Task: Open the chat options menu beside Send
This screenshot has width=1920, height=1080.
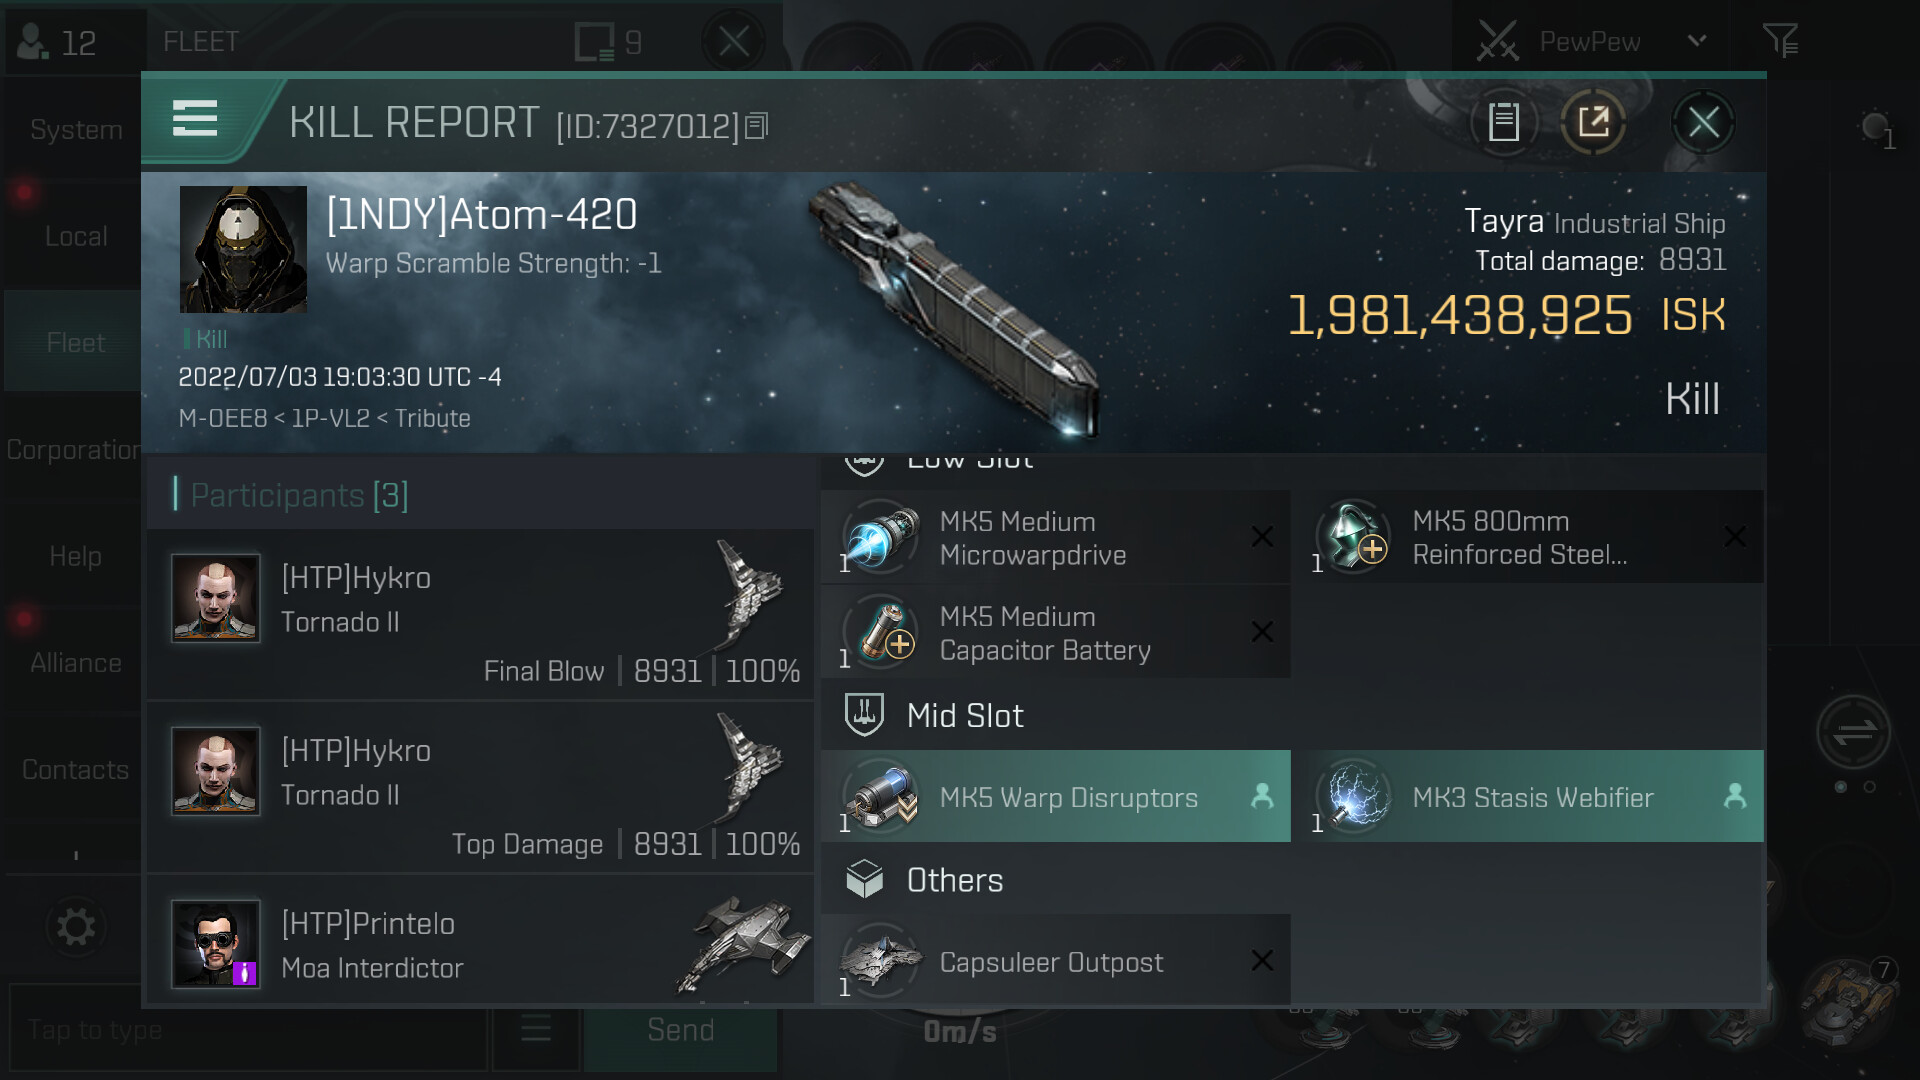Action: [x=536, y=1029]
